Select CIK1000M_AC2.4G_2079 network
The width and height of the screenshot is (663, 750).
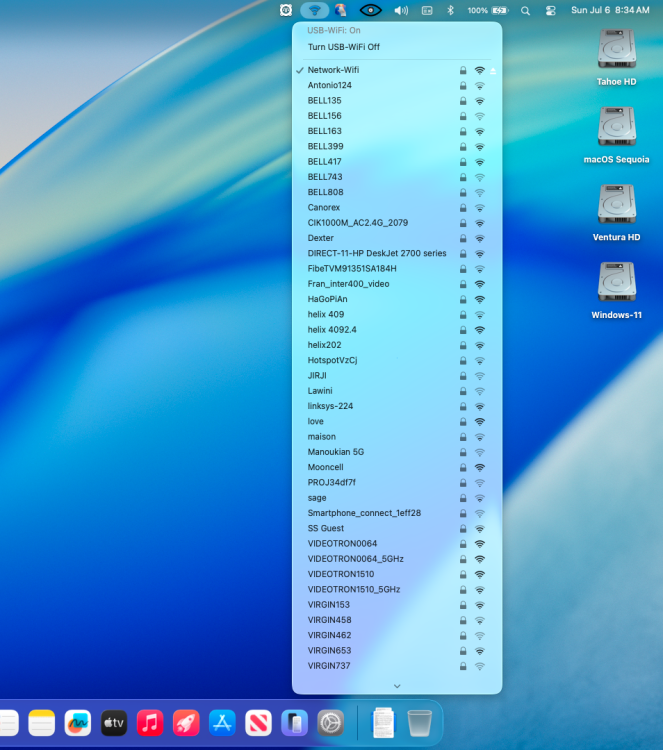(397, 223)
